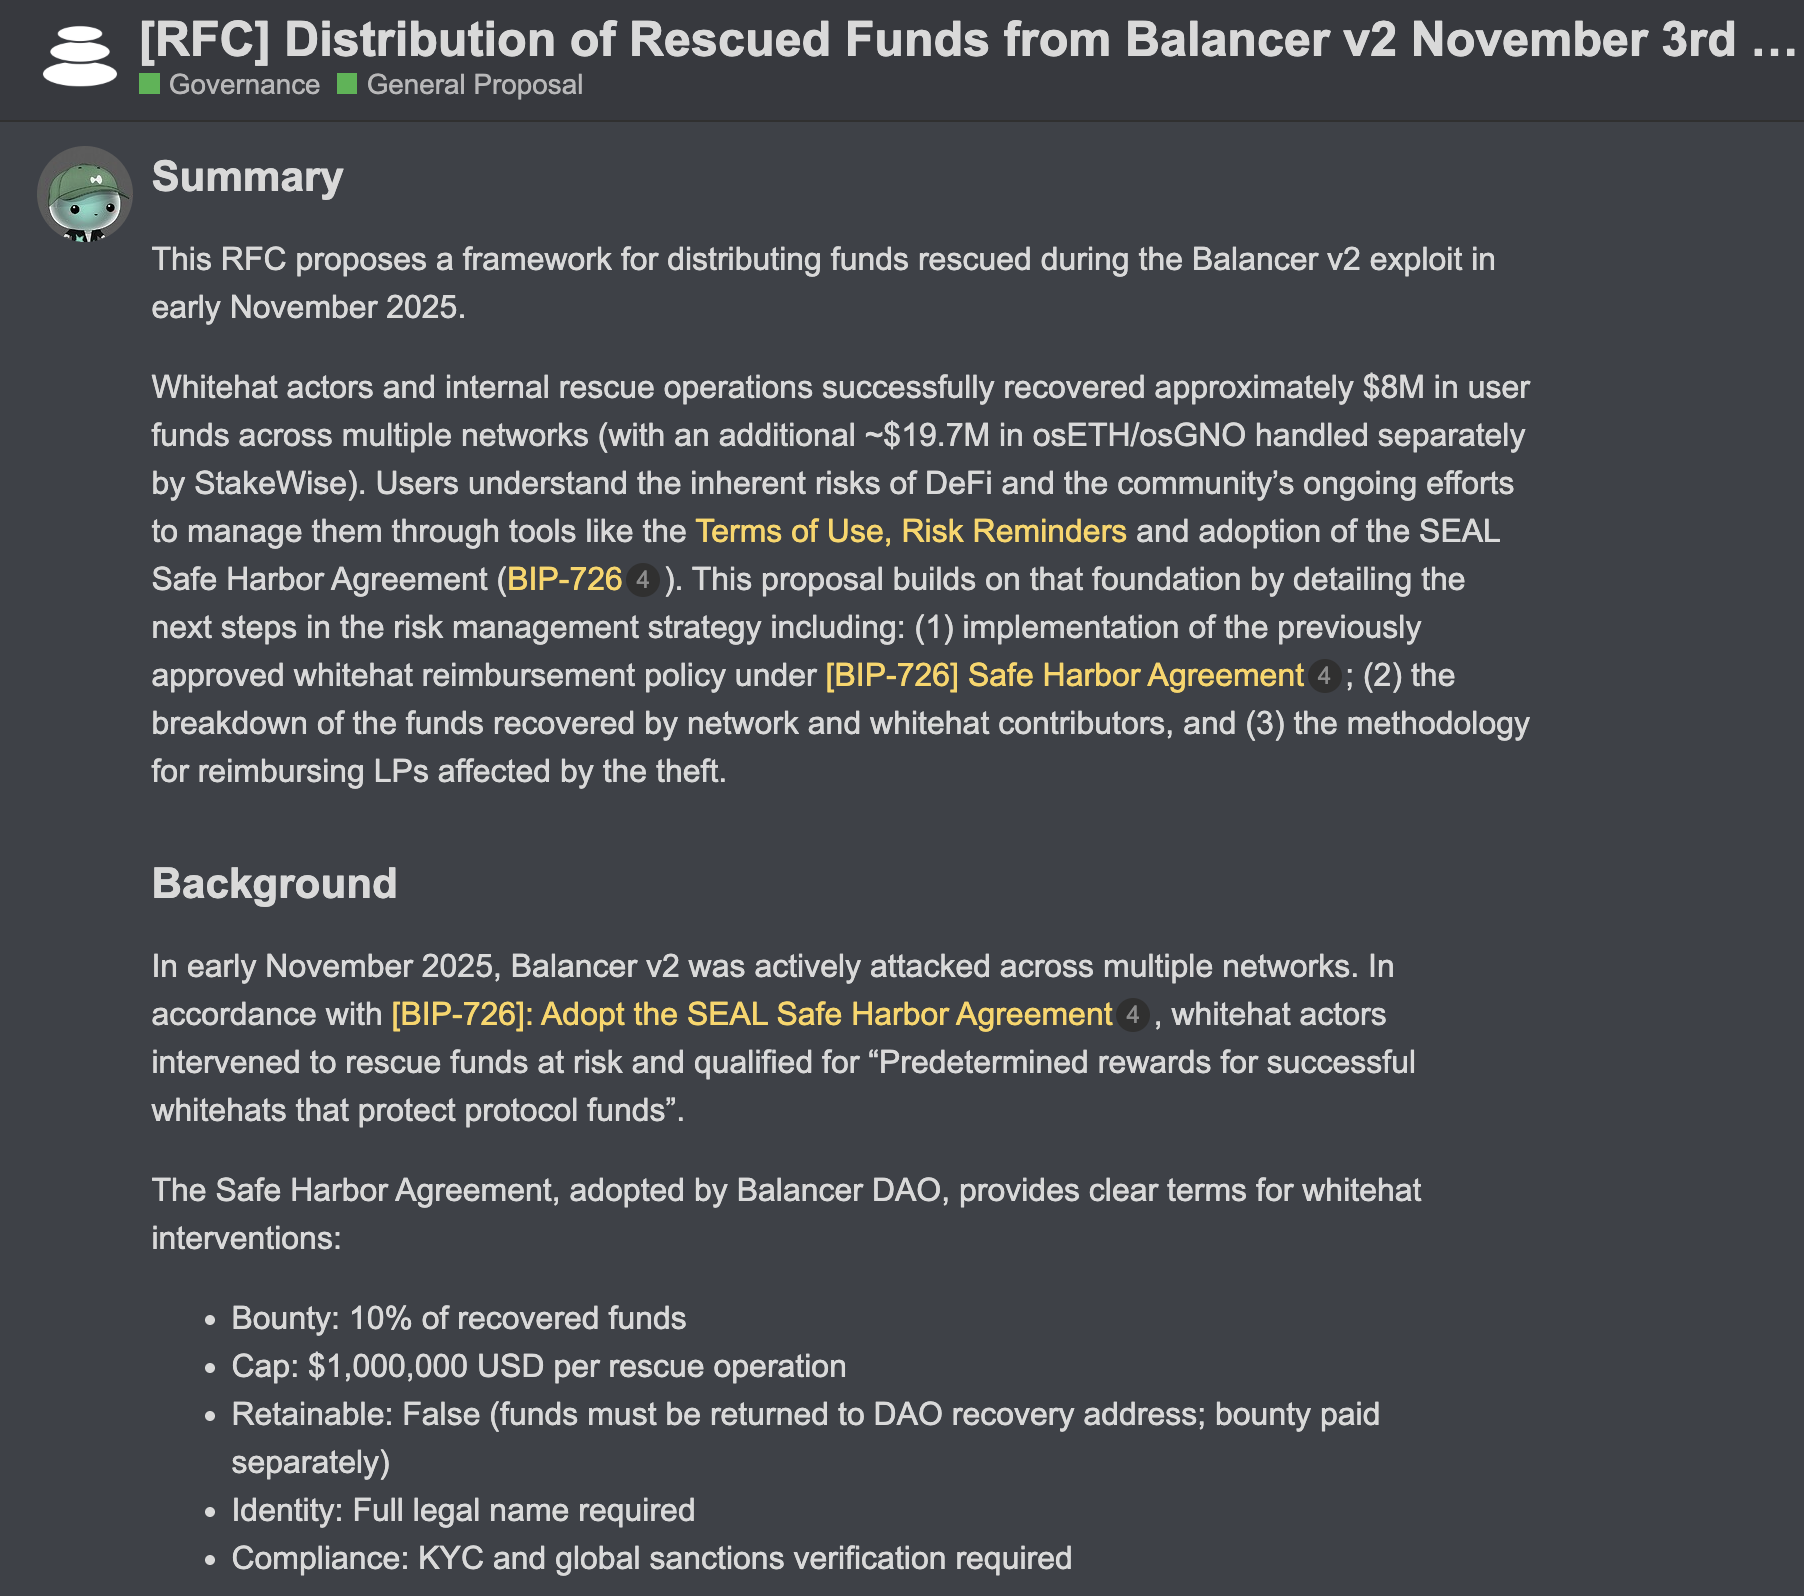Click the count badge after Adopt the SEAL link
1804x1596 pixels.
[1132, 1015]
